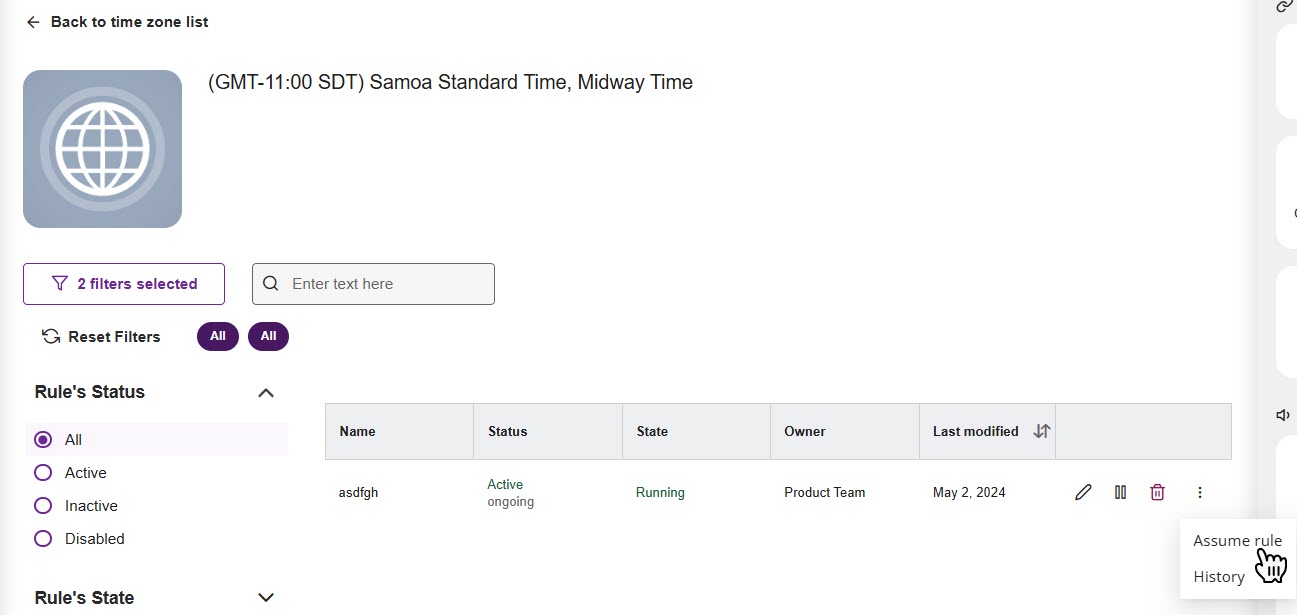Select the All rule status radio
The image size is (1297, 615).
click(x=43, y=440)
